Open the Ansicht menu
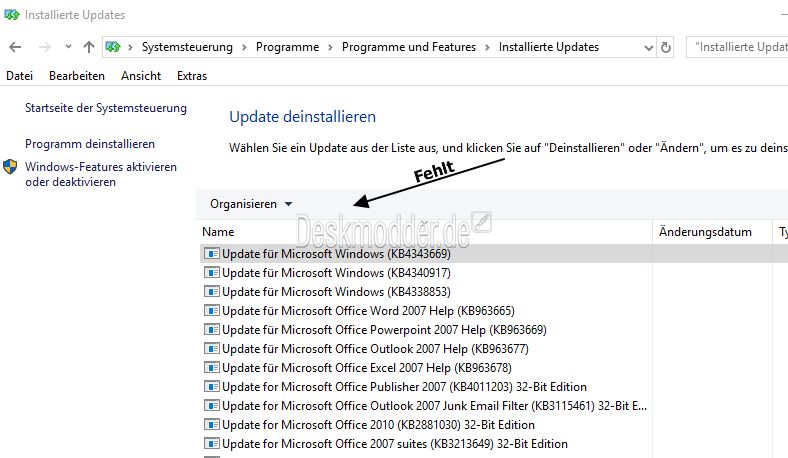Image resolution: width=788 pixels, height=458 pixels. [x=141, y=76]
